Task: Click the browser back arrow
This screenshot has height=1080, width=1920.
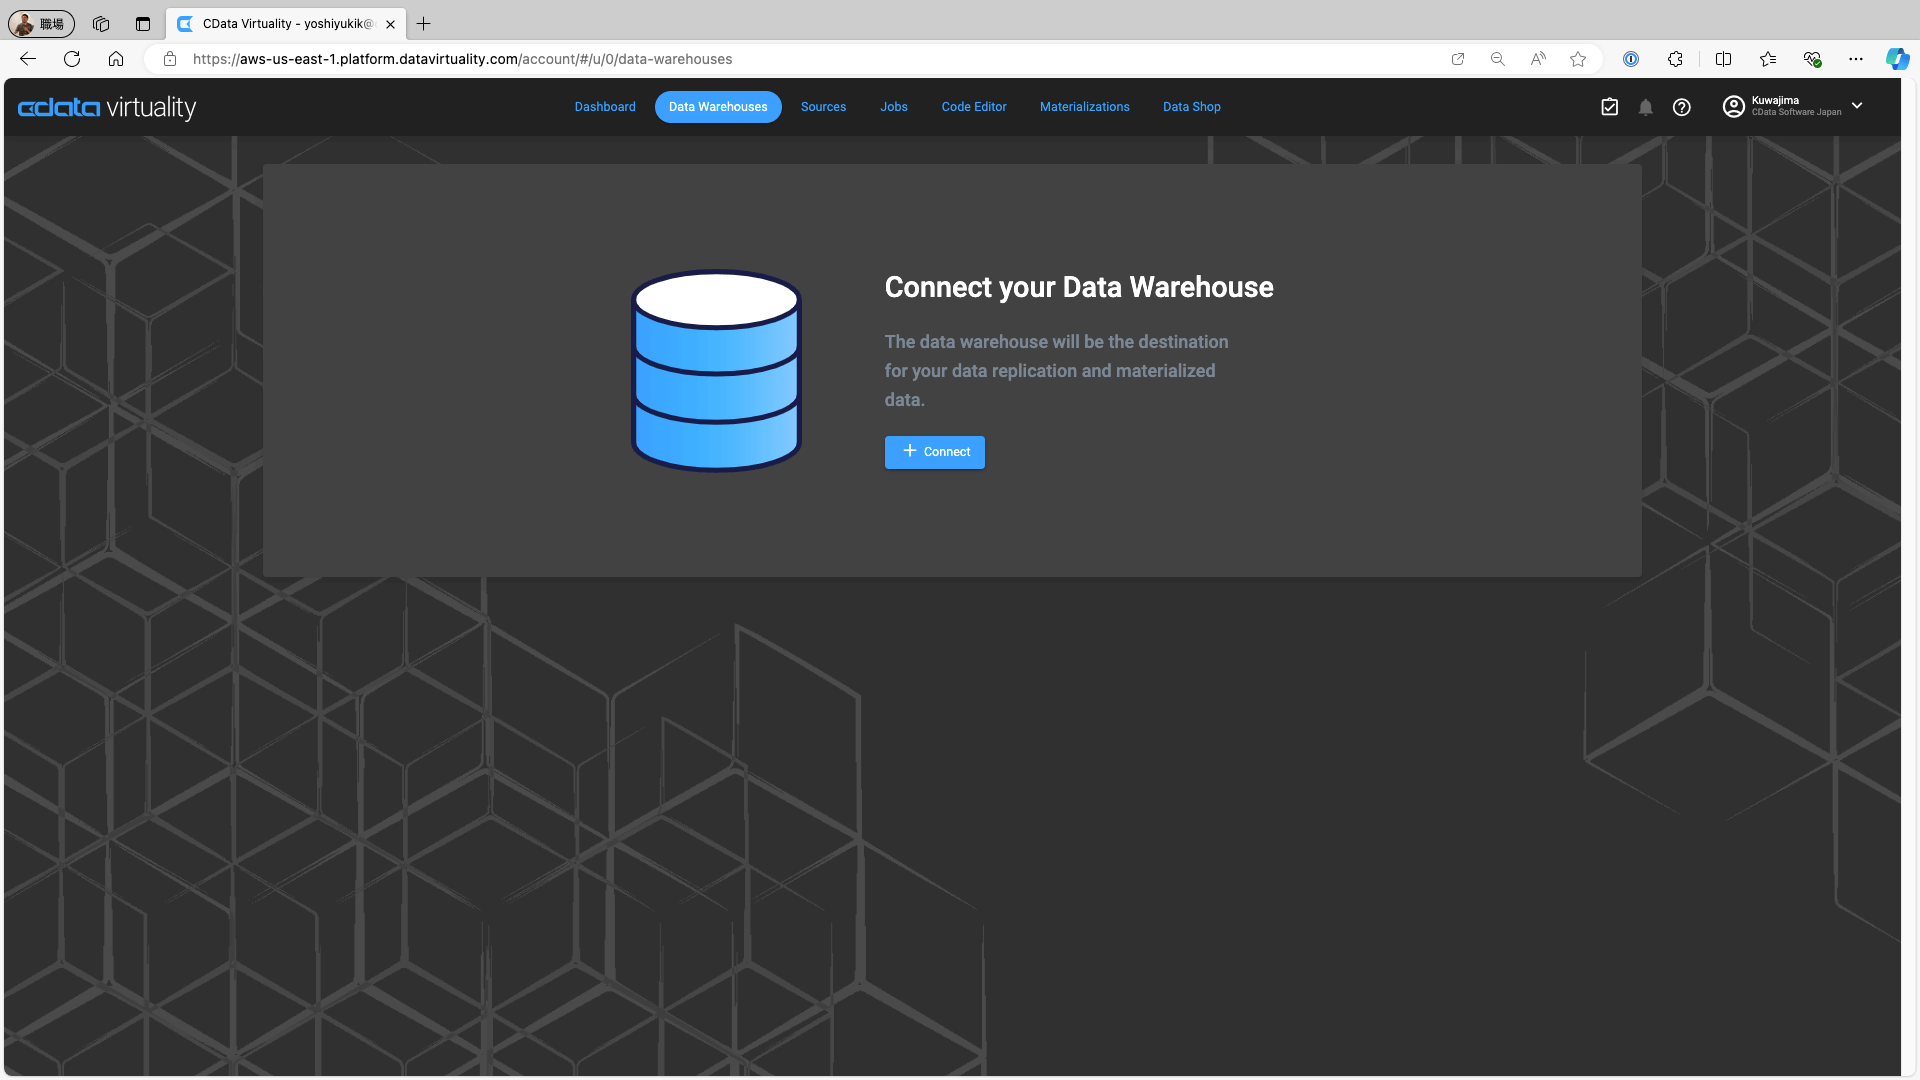Action: point(28,59)
